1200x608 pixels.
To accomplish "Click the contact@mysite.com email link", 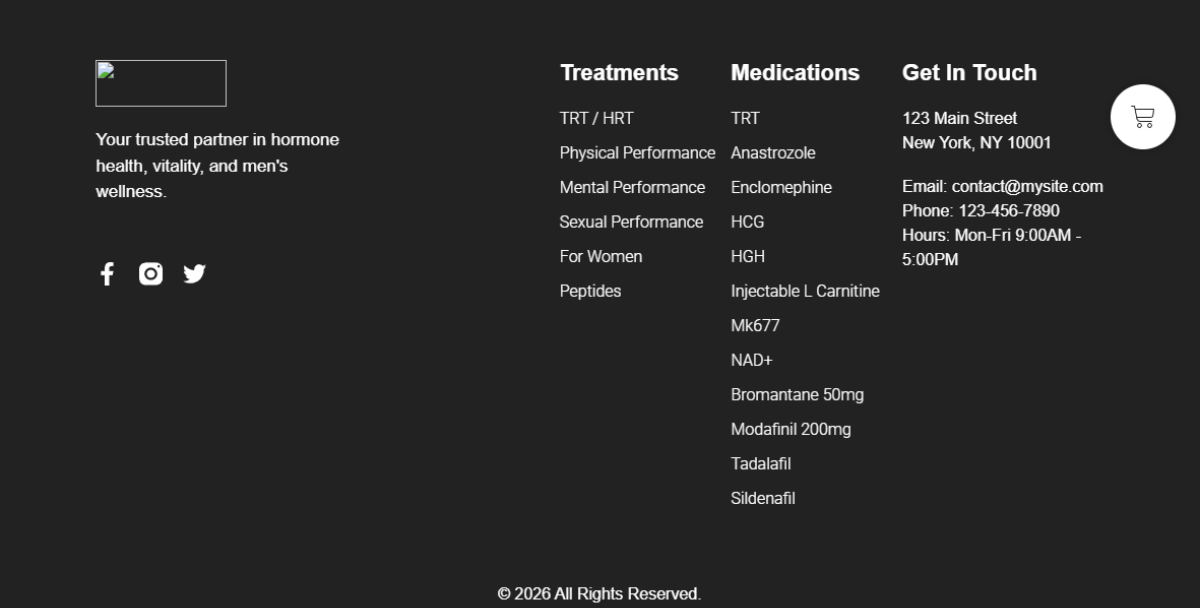I will (1027, 186).
